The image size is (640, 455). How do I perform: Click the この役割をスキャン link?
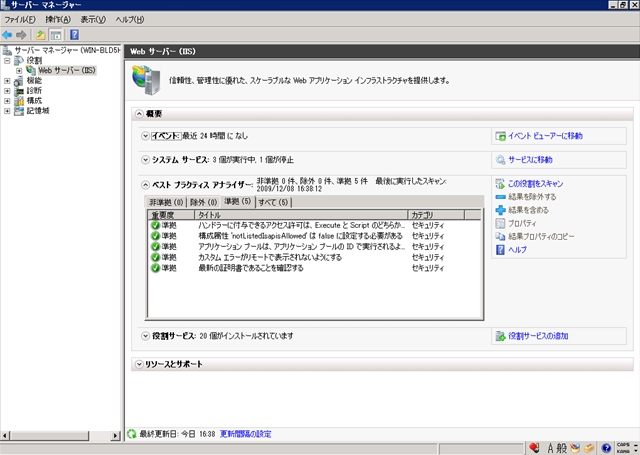pos(536,184)
